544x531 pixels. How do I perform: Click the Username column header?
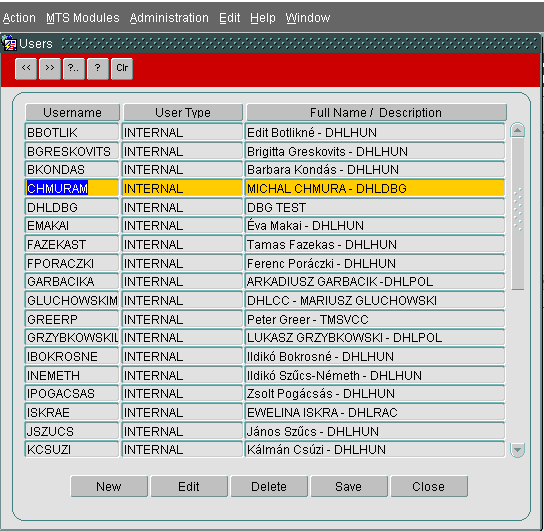pyautogui.click(x=72, y=112)
